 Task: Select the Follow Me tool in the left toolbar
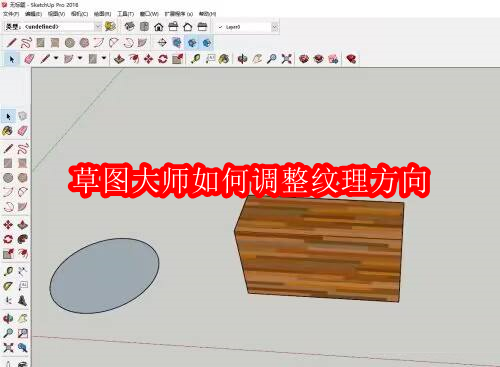[22, 239]
